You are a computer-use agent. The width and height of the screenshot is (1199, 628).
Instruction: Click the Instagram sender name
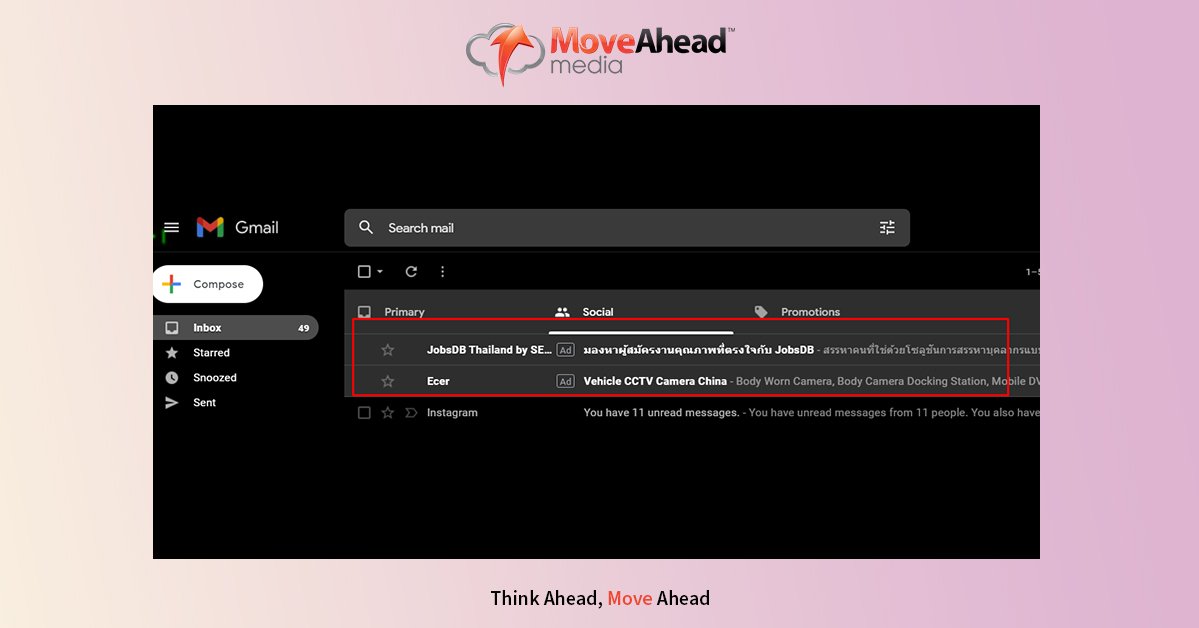(x=452, y=413)
